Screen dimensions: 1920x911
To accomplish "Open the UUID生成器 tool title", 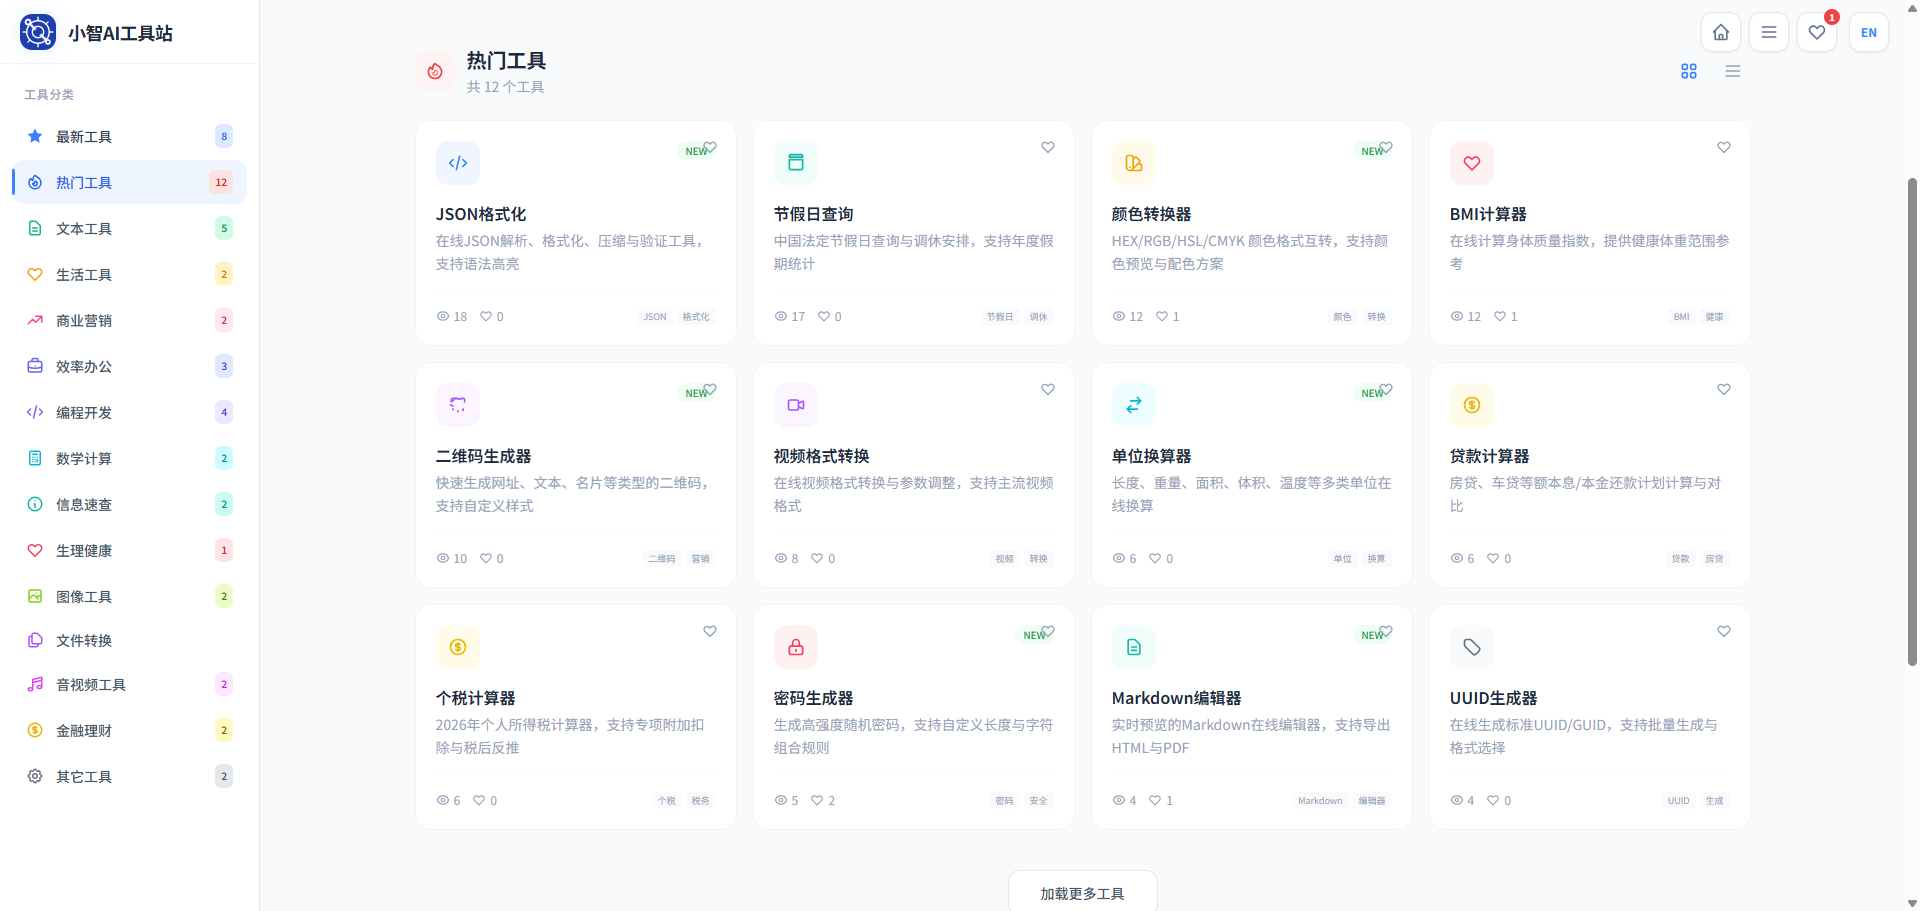I will pos(1494,698).
